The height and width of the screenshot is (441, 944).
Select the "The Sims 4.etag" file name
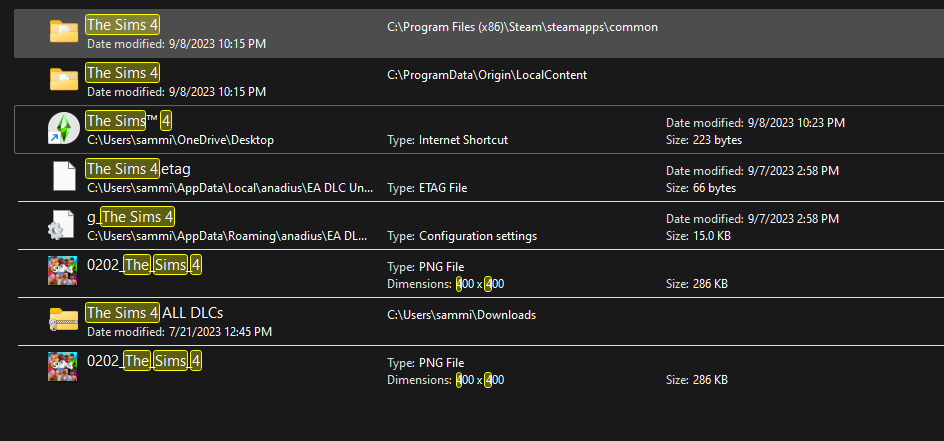tap(138, 169)
